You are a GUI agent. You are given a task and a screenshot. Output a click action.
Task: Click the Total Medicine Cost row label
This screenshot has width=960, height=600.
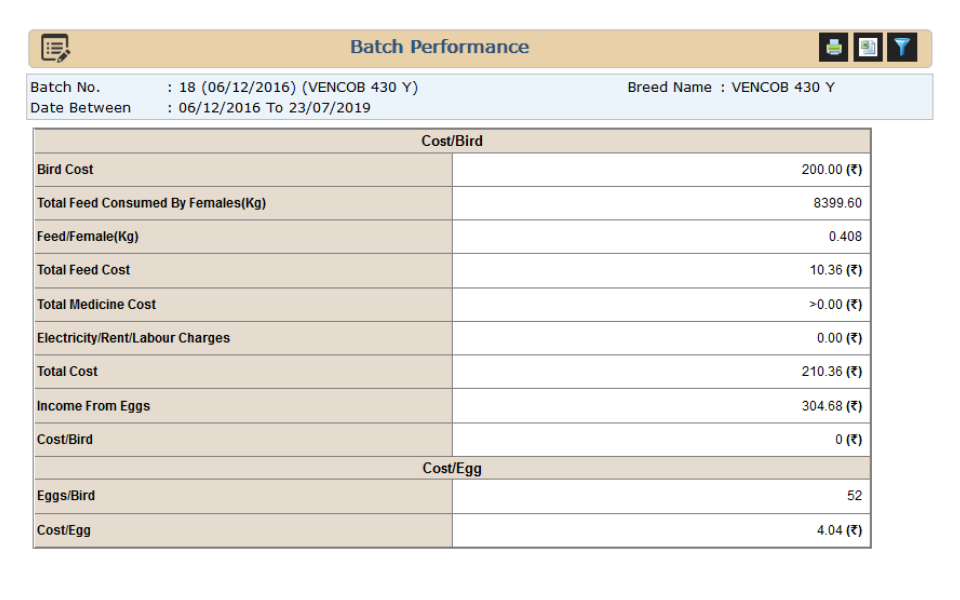96,304
